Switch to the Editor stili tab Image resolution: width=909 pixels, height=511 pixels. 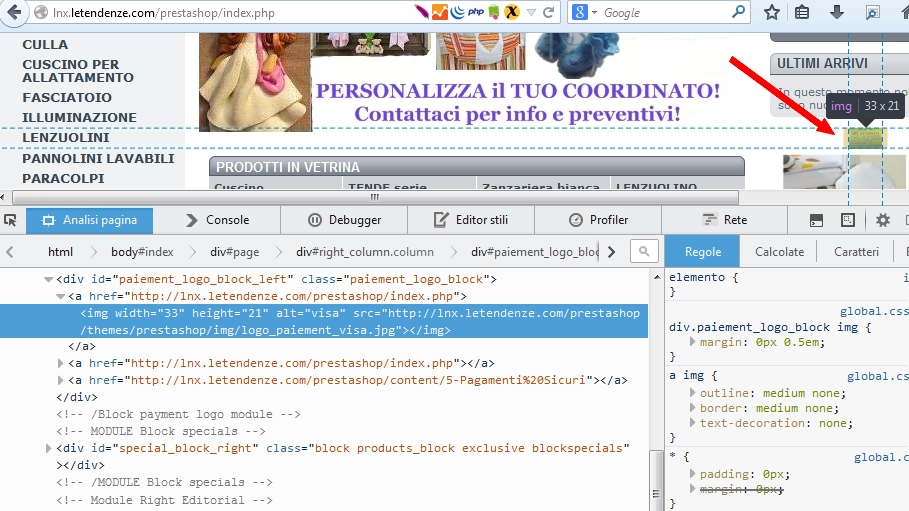click(x=471, y=220)
